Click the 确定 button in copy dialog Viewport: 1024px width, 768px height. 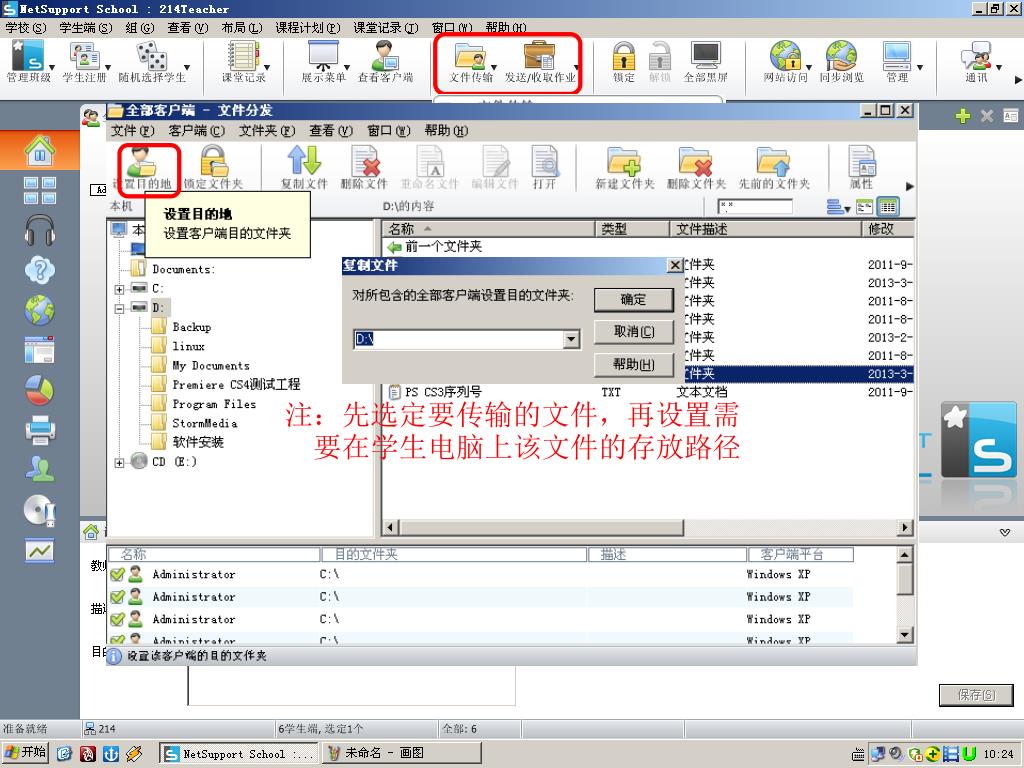pyautogui.click(x=633, y=300)
